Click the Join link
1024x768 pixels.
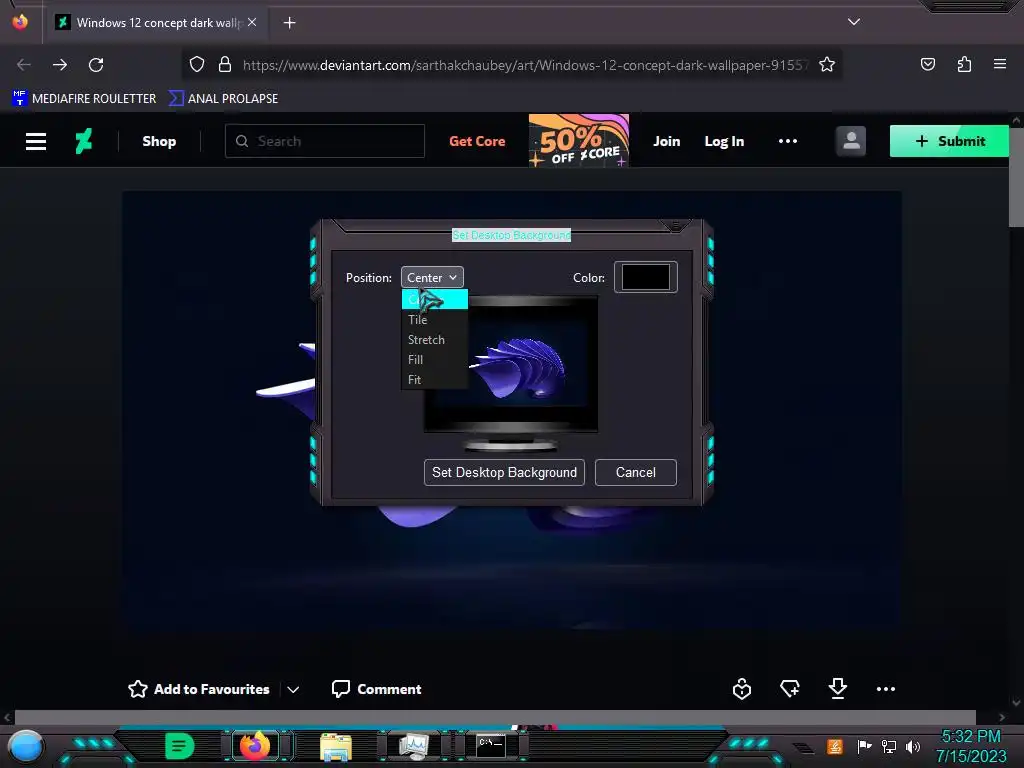click(x=667, y=141)
